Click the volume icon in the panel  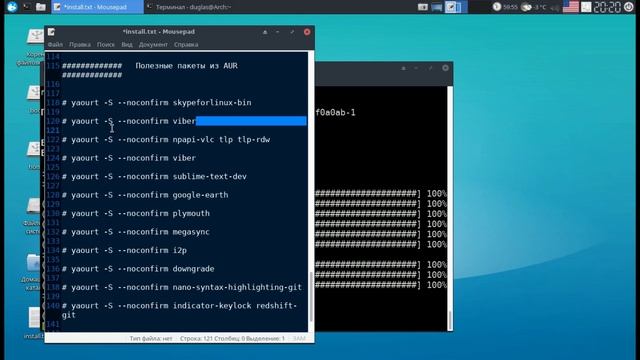[x=555, y=7]
